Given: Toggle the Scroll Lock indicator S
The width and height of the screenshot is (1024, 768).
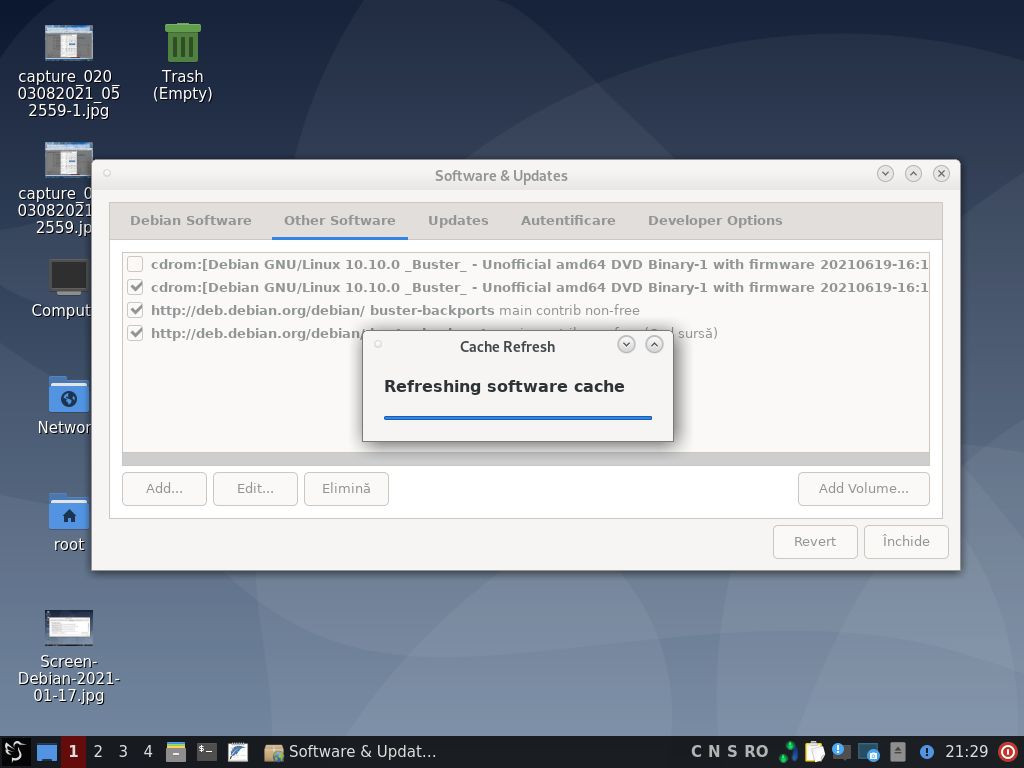Looking at the screenshot, I should pos(732,752).
